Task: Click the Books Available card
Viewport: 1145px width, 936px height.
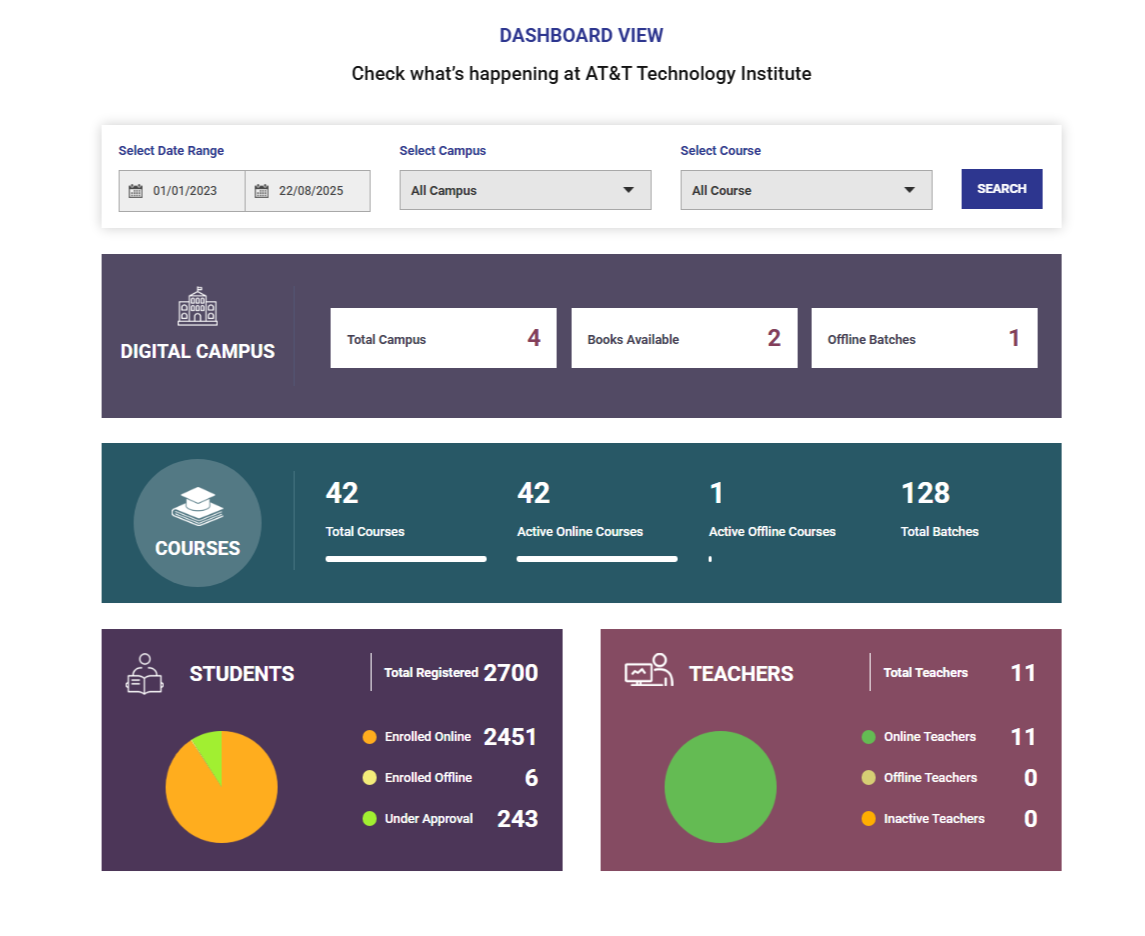Action: click(684, 338)
